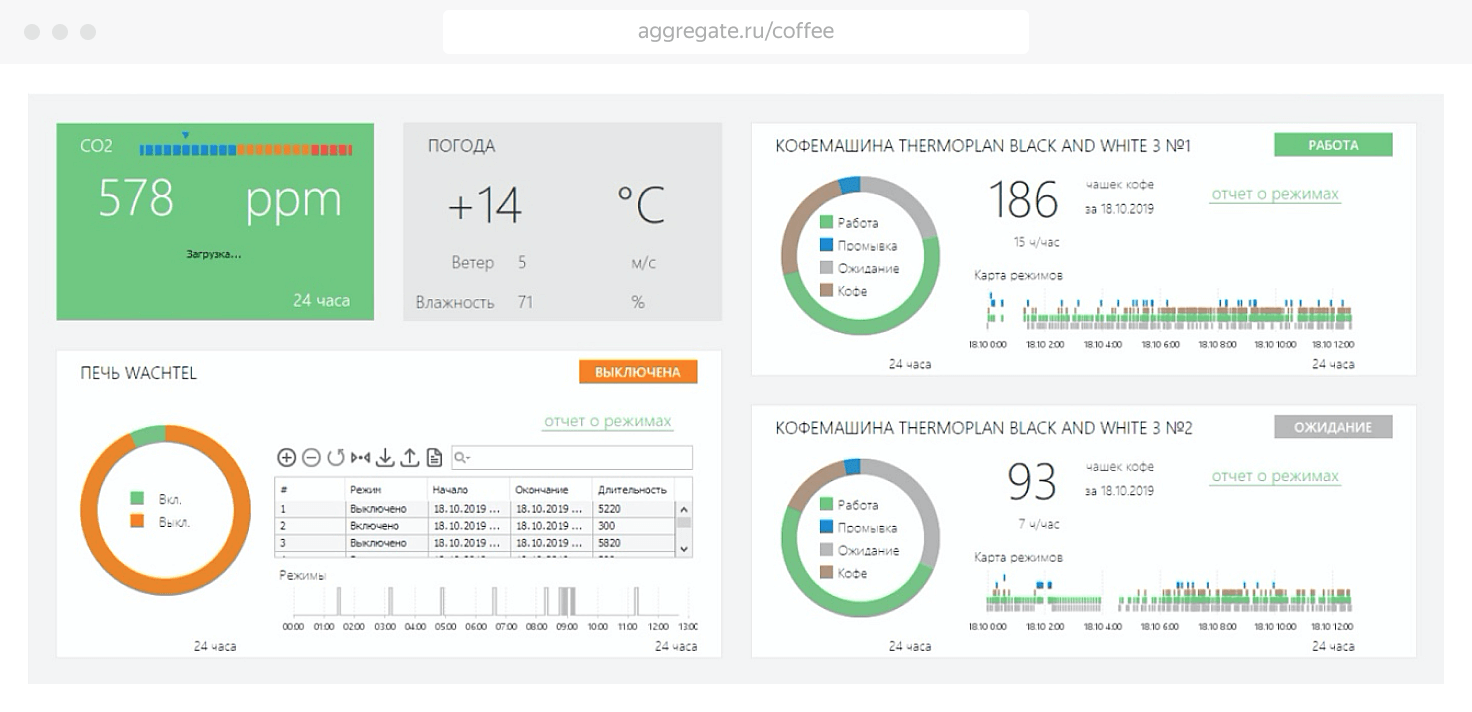The height and width of the screenshot is (712, 1472).
Task: Click the search field in oven table
Action: coord(572,458)
